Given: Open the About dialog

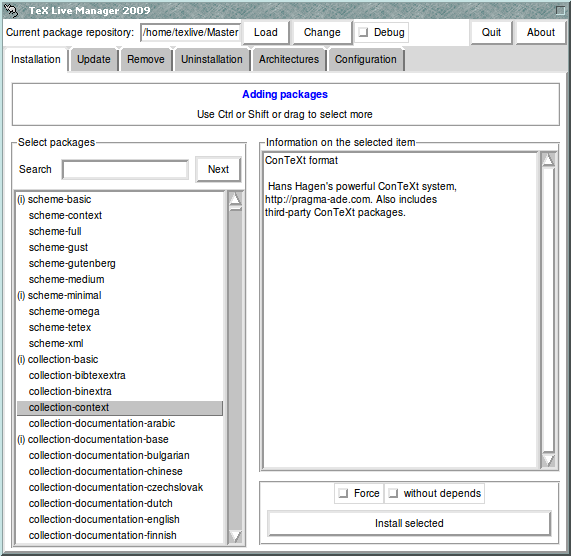Looking at the screenshot, I should tap(541, 32).
